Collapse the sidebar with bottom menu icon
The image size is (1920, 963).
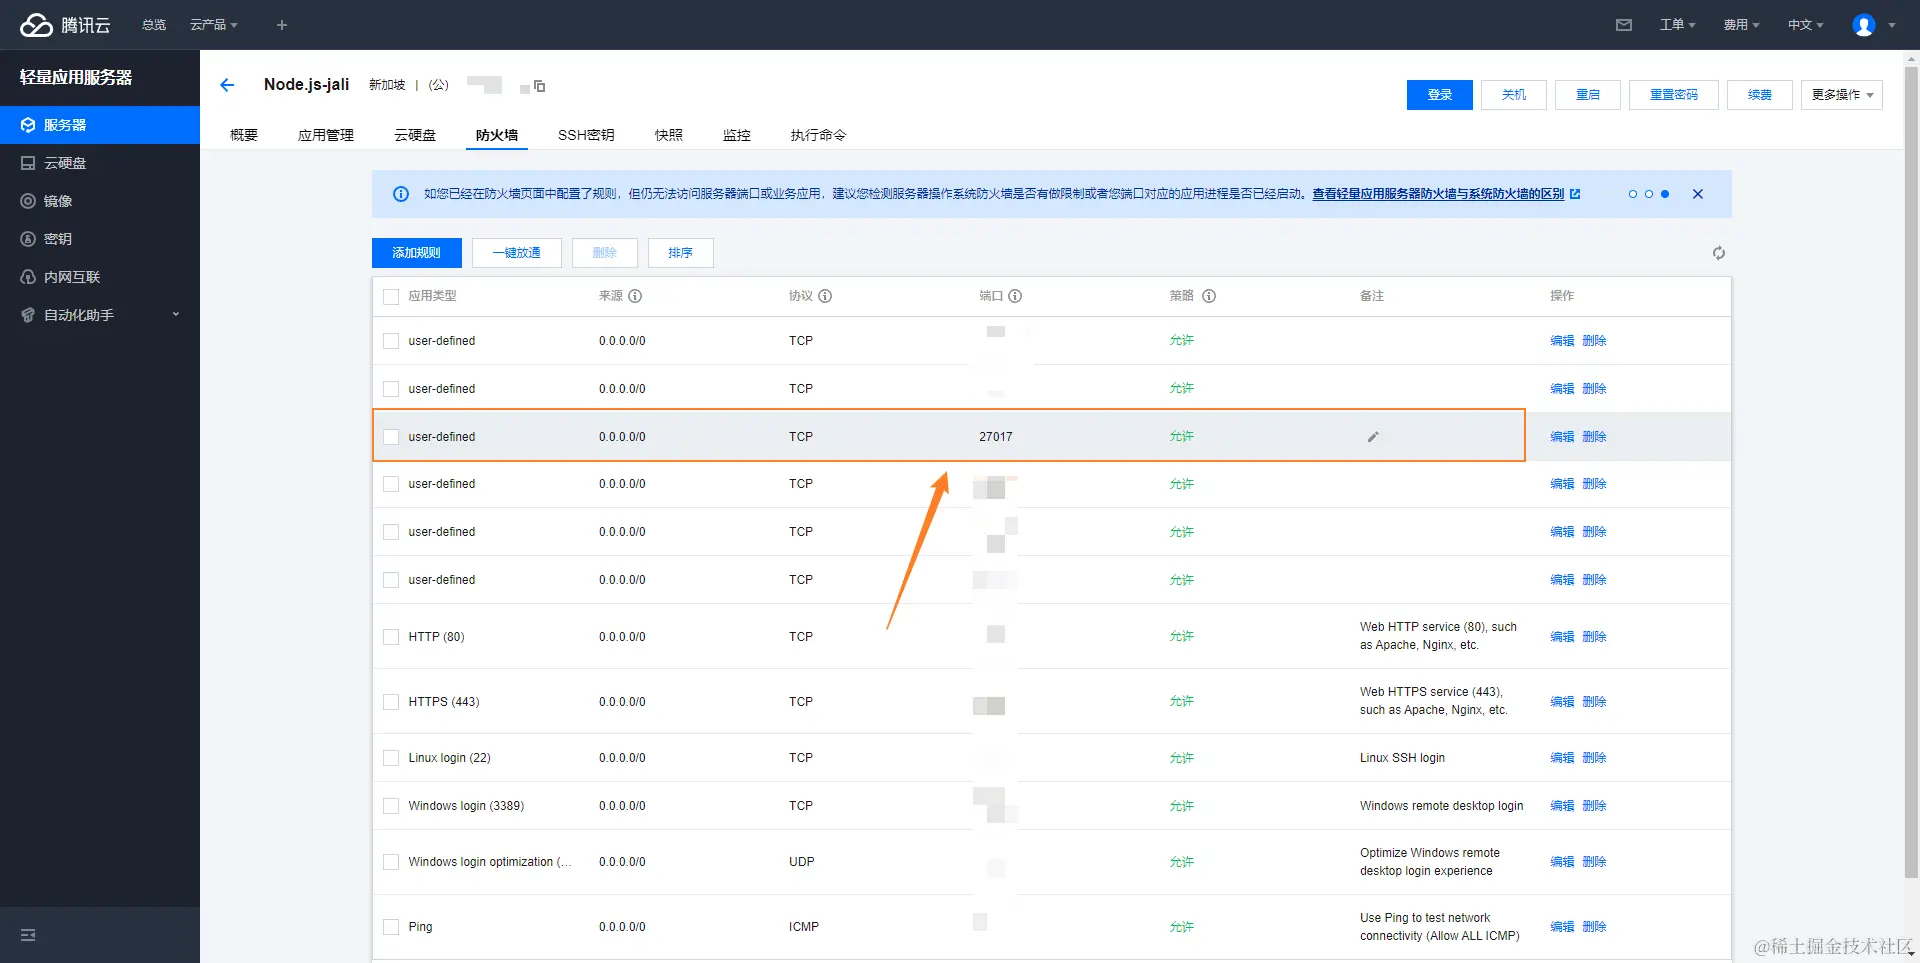[28, 935]
